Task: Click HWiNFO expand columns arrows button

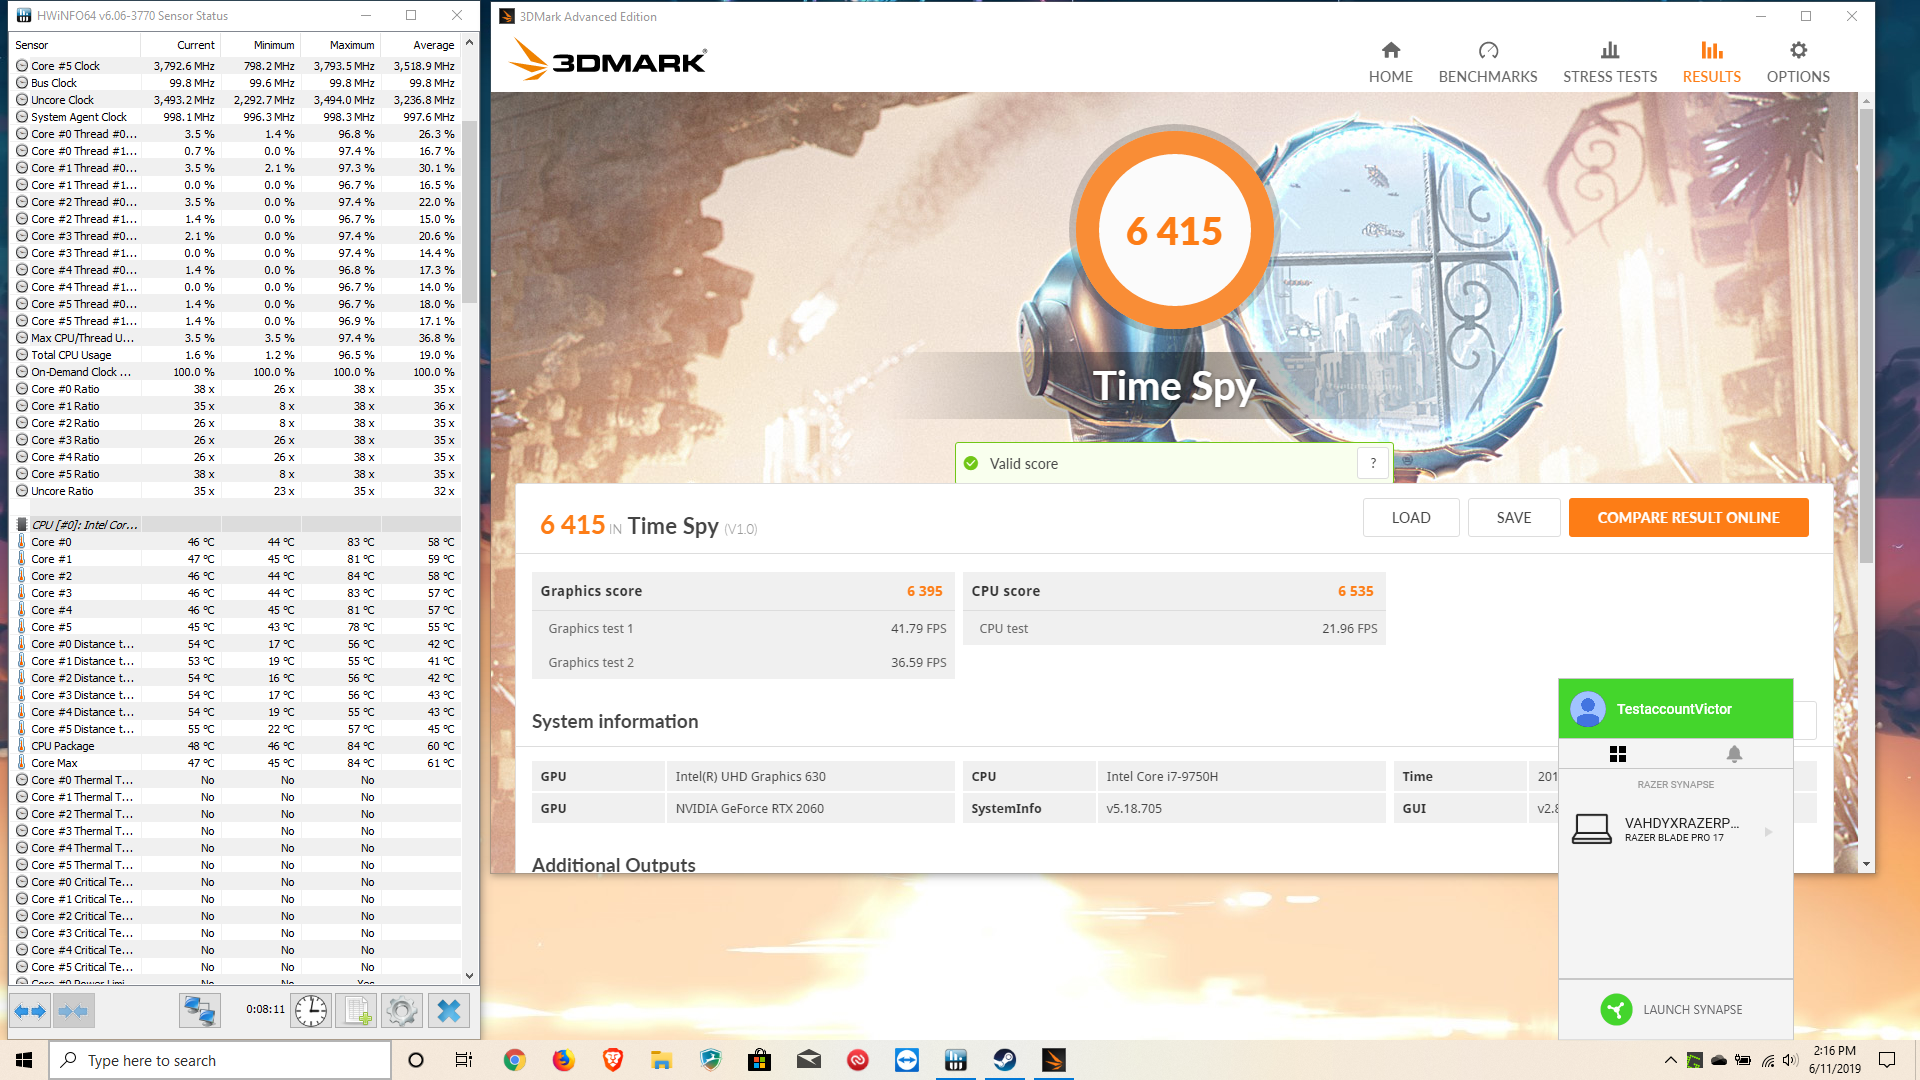Action: [31, 1011]
